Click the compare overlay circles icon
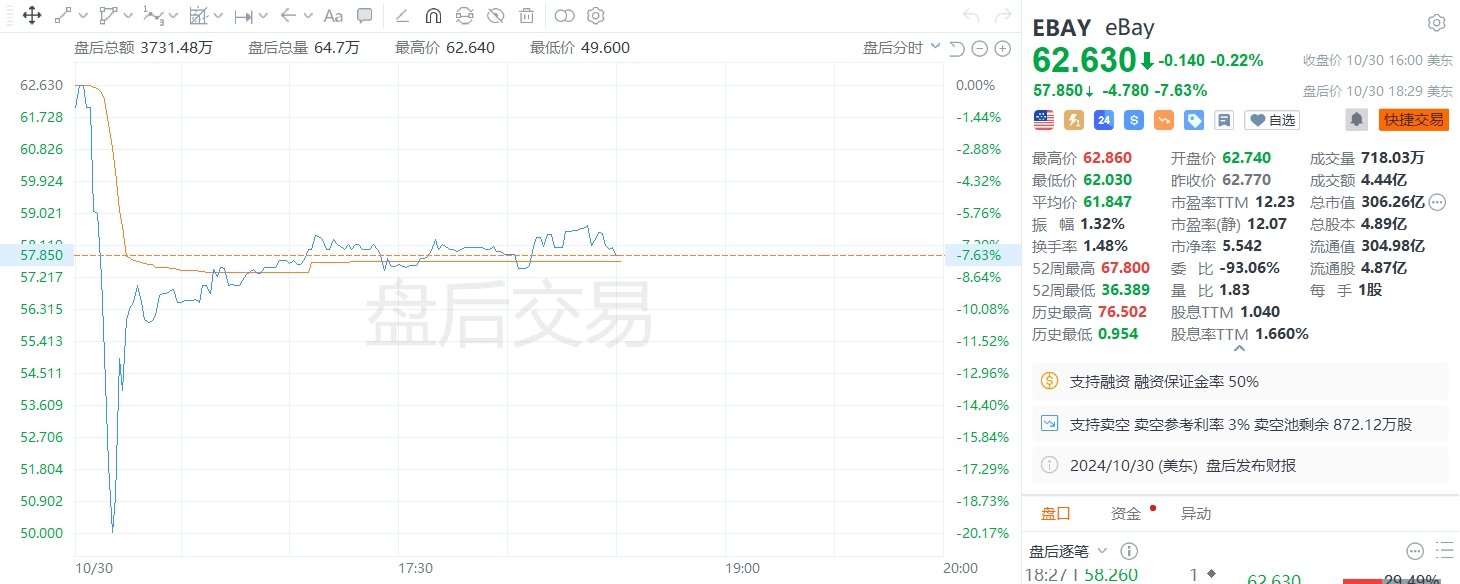 click(x=564, y=16)
